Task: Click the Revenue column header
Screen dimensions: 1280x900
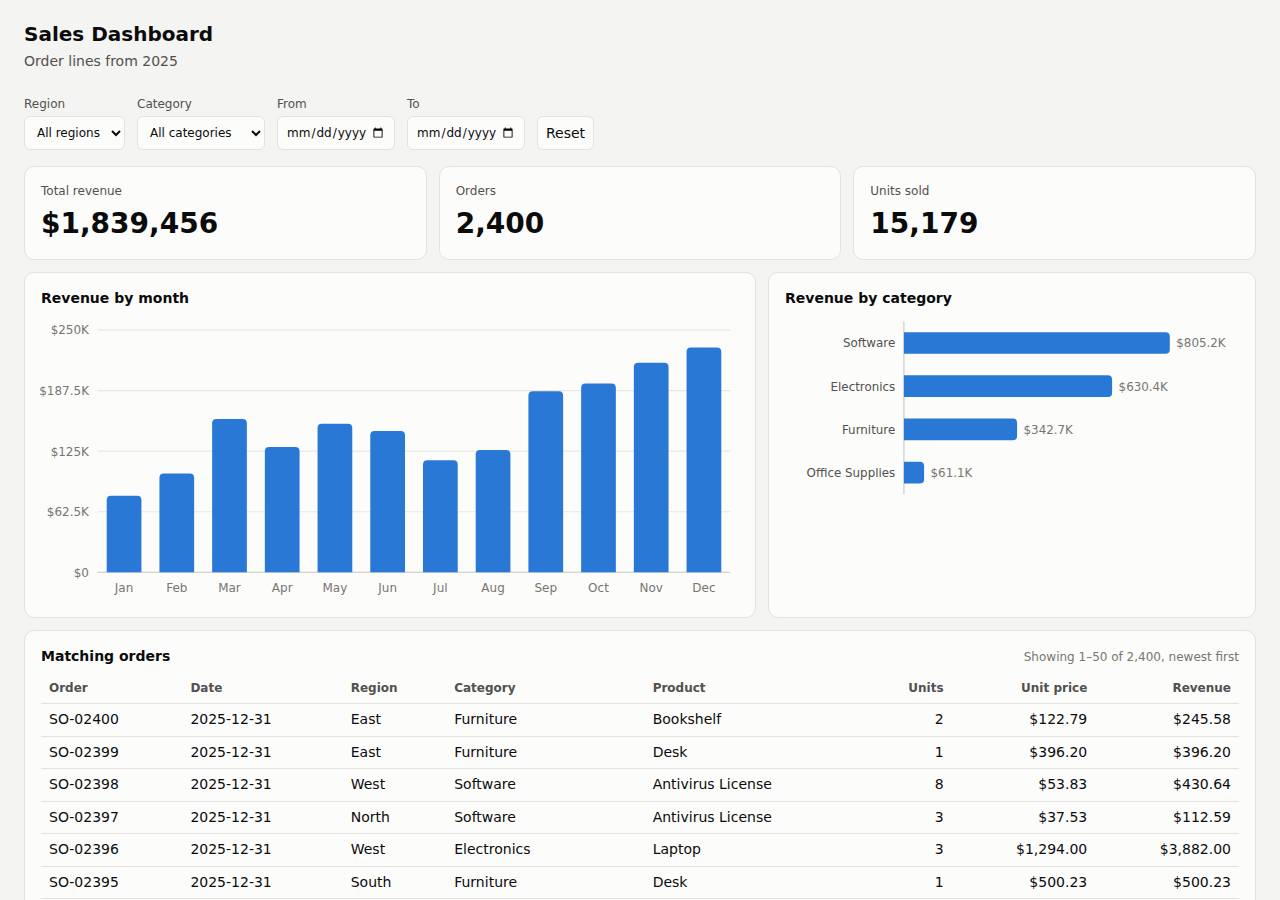Action: [x=1201, y=688]
